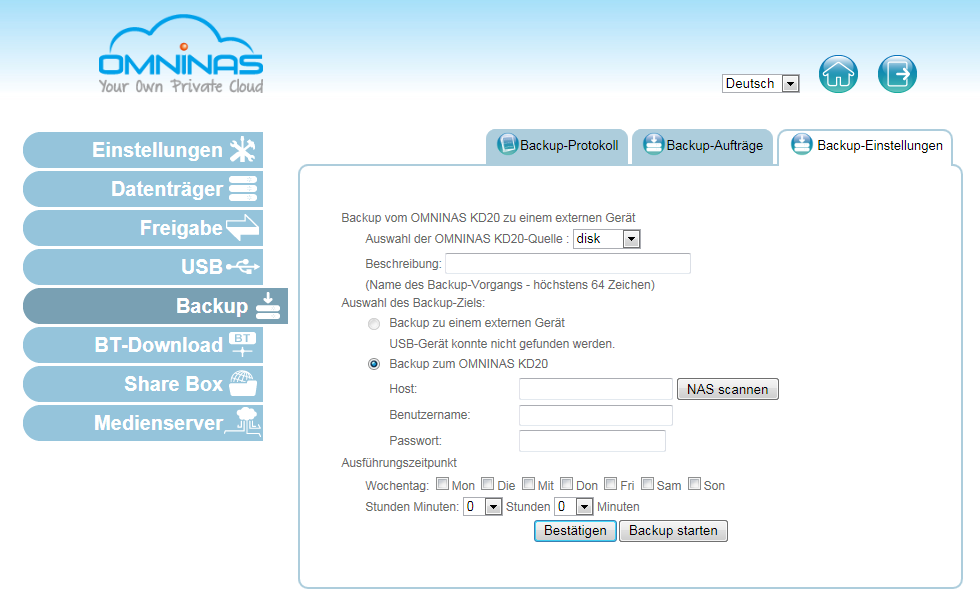The height and width of the screenshot is (605, 980).
Task: Open the OMNINAS KD20-Quelle disk dropdown
Action: (606, 239)
